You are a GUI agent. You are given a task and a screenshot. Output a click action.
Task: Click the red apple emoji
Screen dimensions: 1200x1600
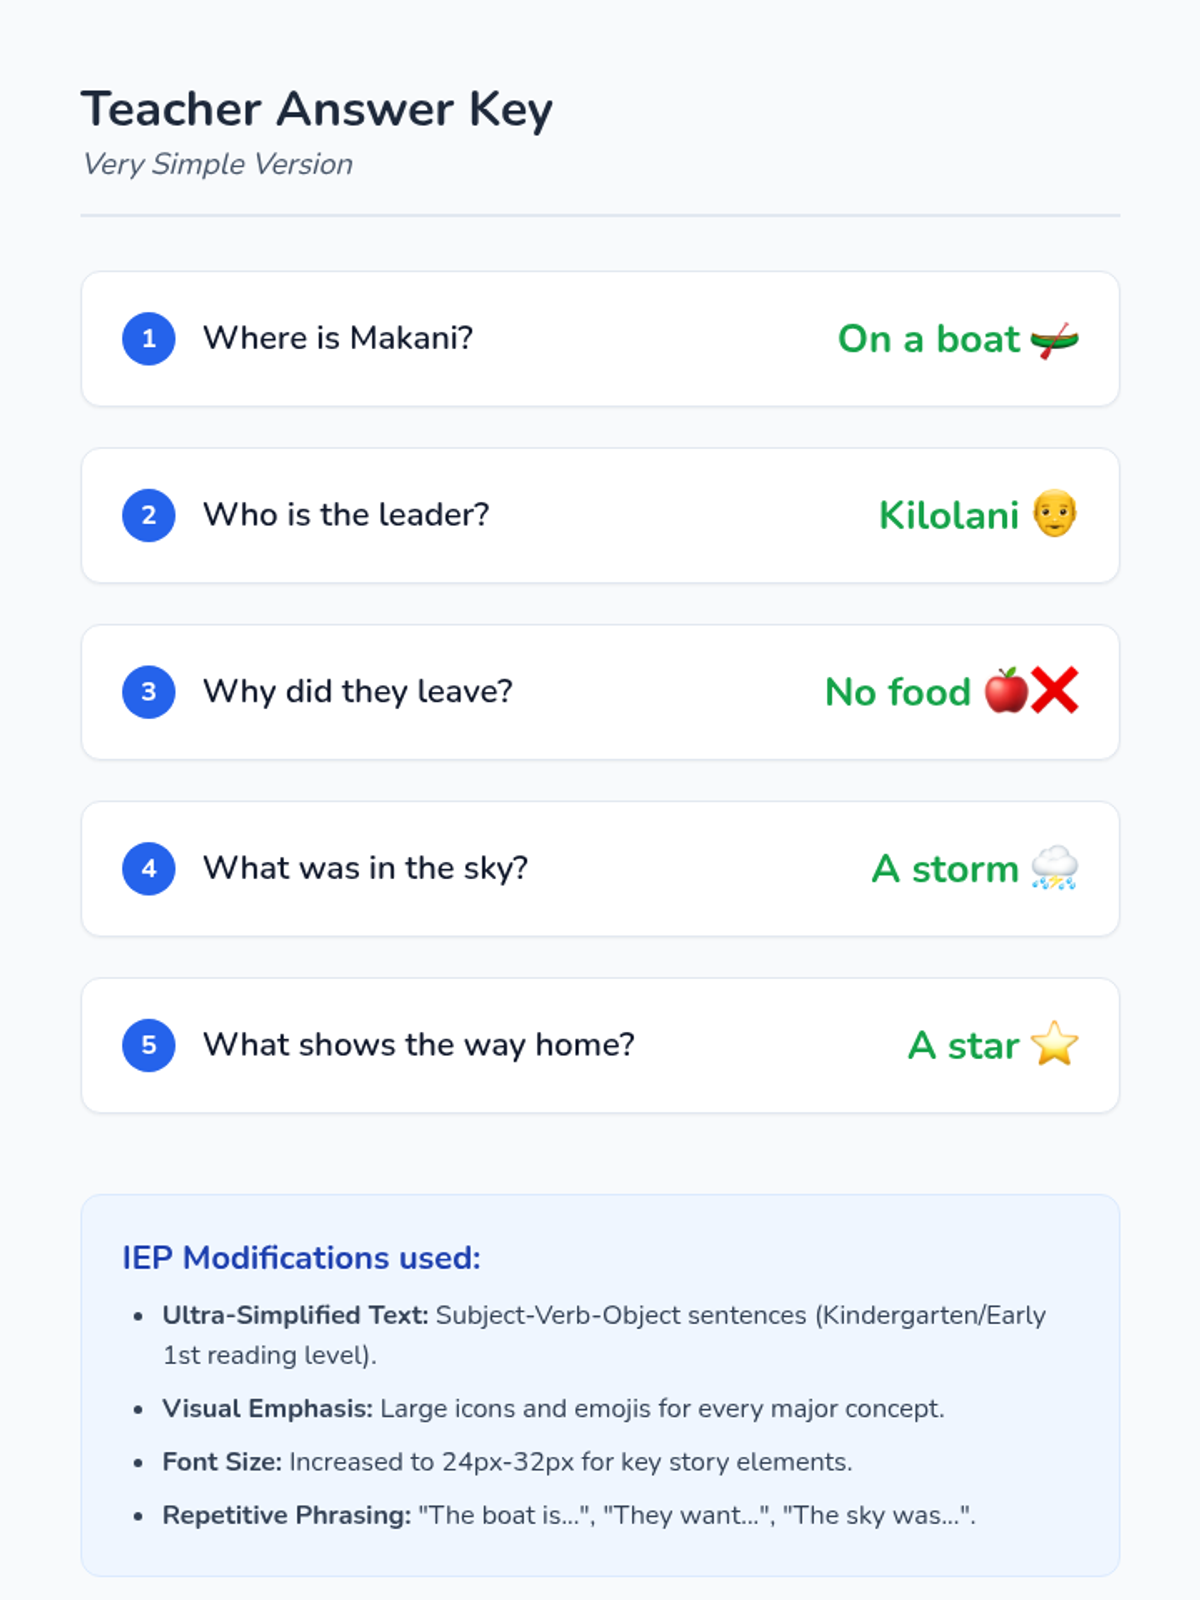tap(1005, 691)
